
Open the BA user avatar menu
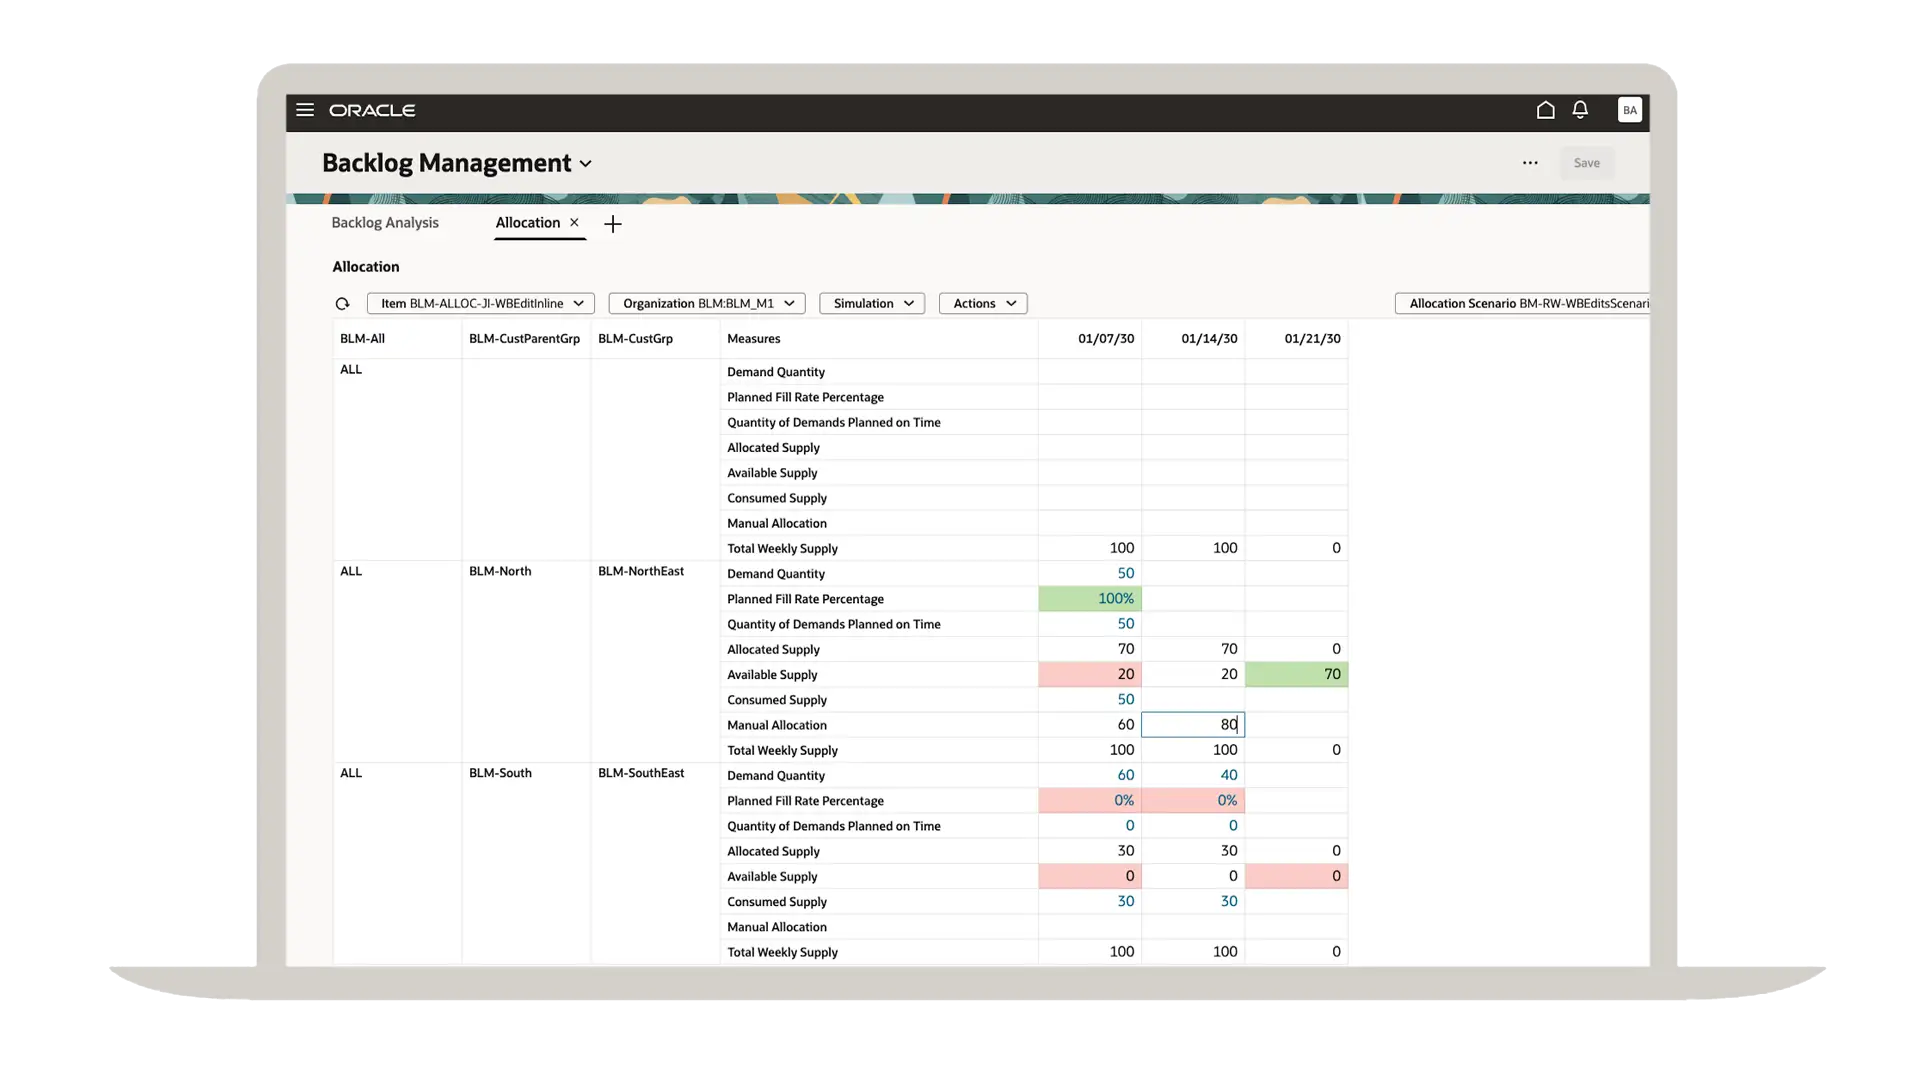click(1629, 110)
